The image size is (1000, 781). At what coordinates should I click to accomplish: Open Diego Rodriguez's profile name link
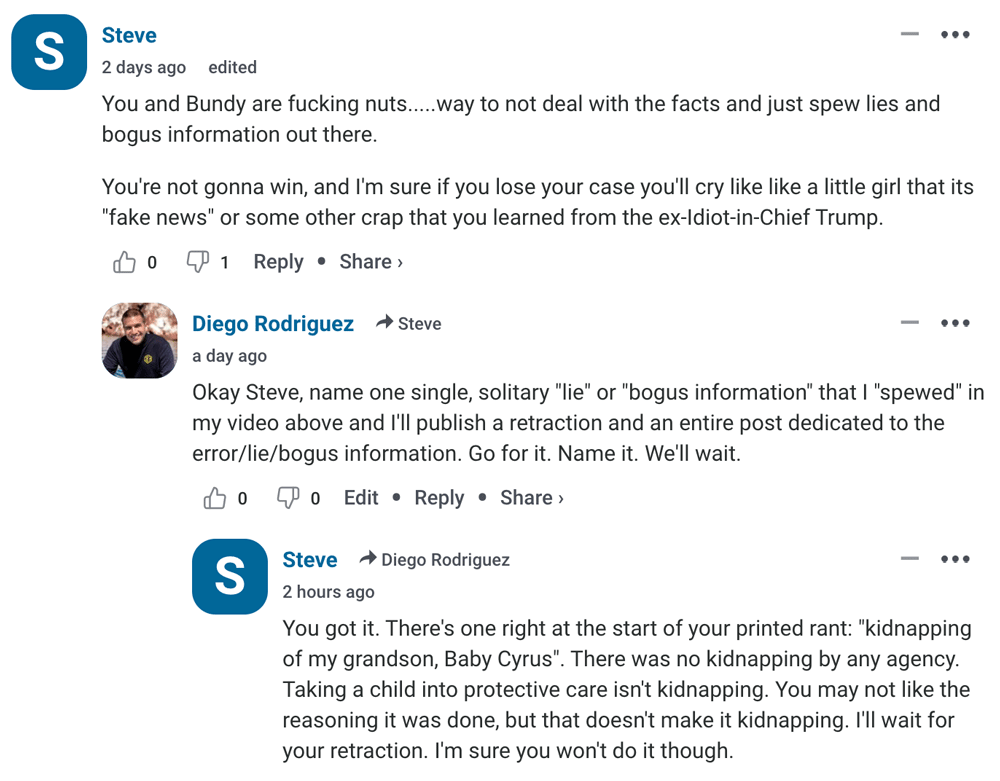[273, 323]
